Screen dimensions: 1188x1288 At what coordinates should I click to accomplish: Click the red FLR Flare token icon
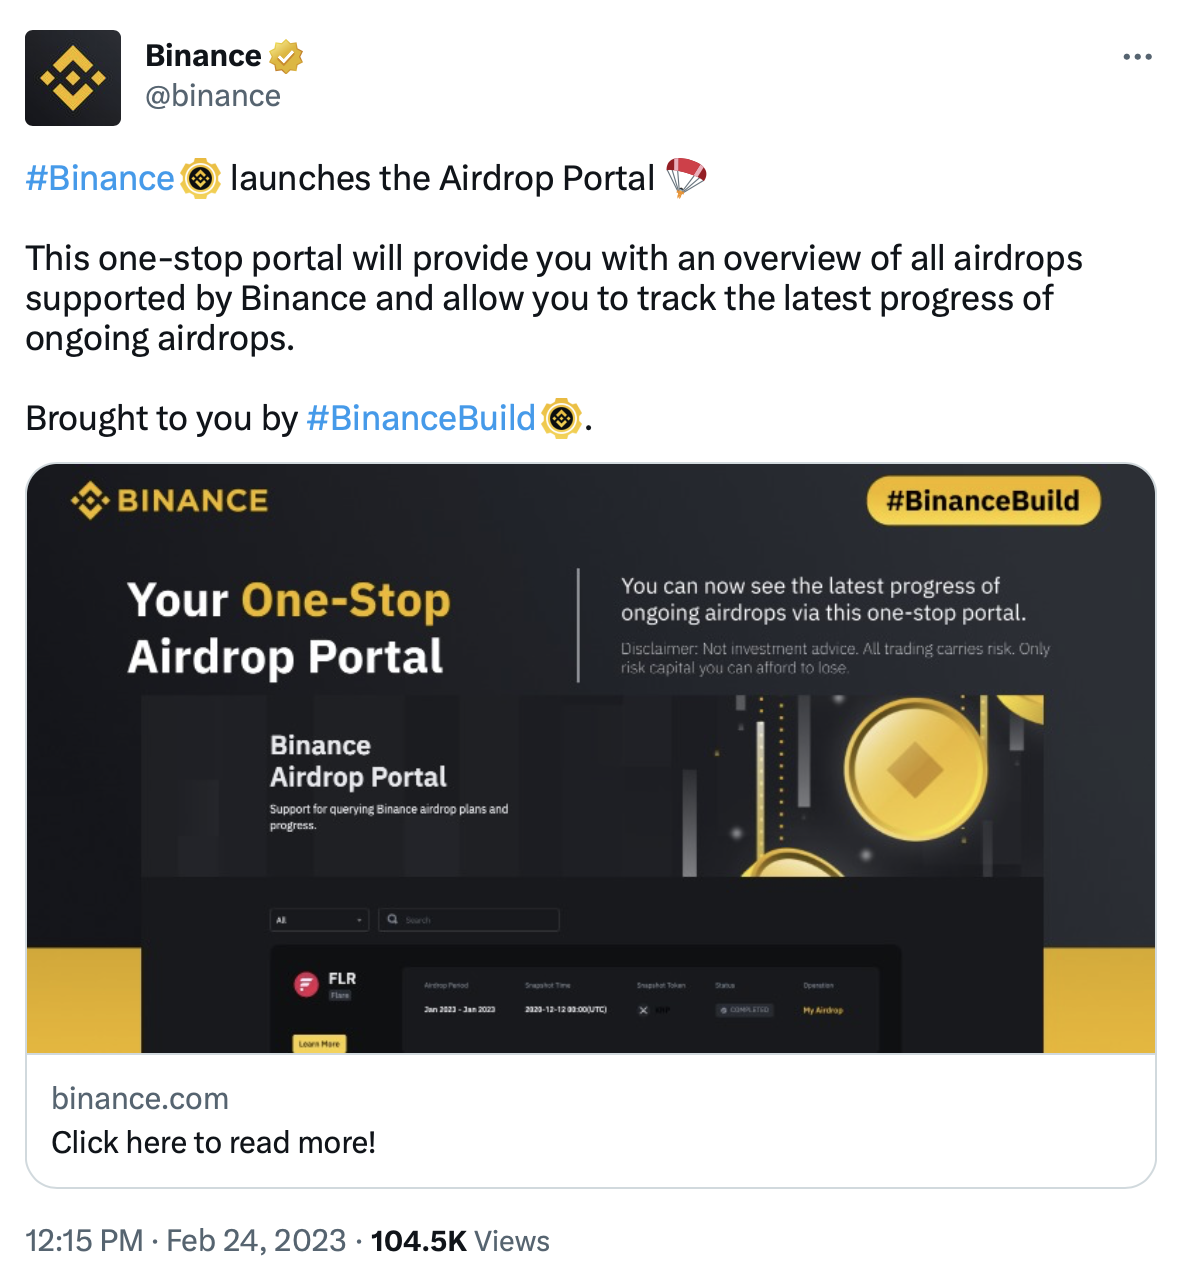tap(305, 984)
